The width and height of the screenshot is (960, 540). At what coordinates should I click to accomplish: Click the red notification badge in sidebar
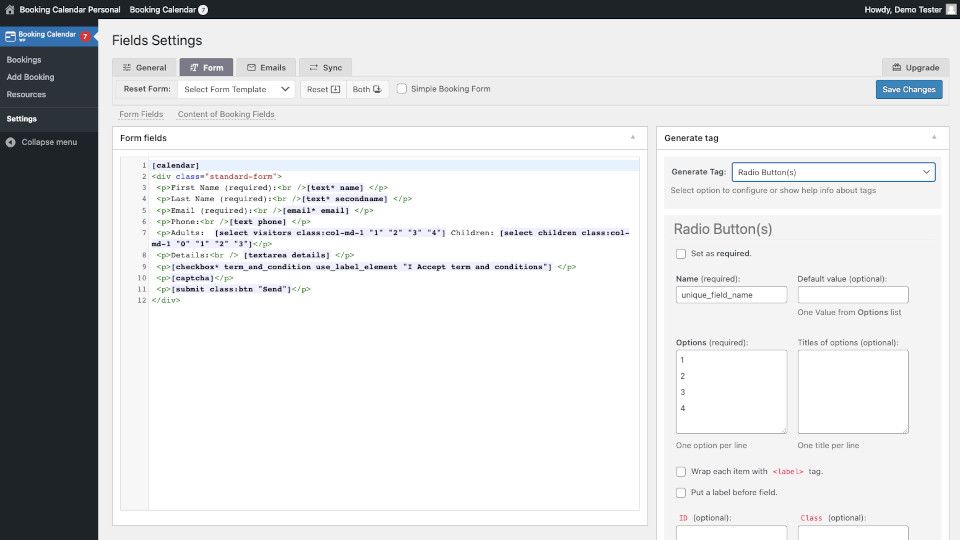pyautogui.click(x=85, y=37)
